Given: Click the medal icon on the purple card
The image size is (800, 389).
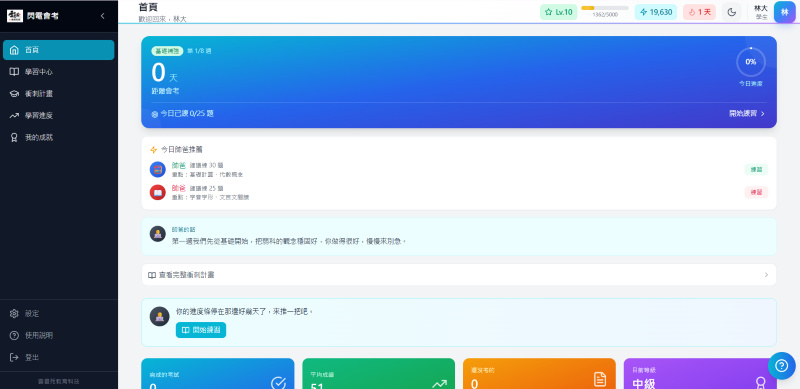Looking at the screenshot, I should click(x=761, y=383).
